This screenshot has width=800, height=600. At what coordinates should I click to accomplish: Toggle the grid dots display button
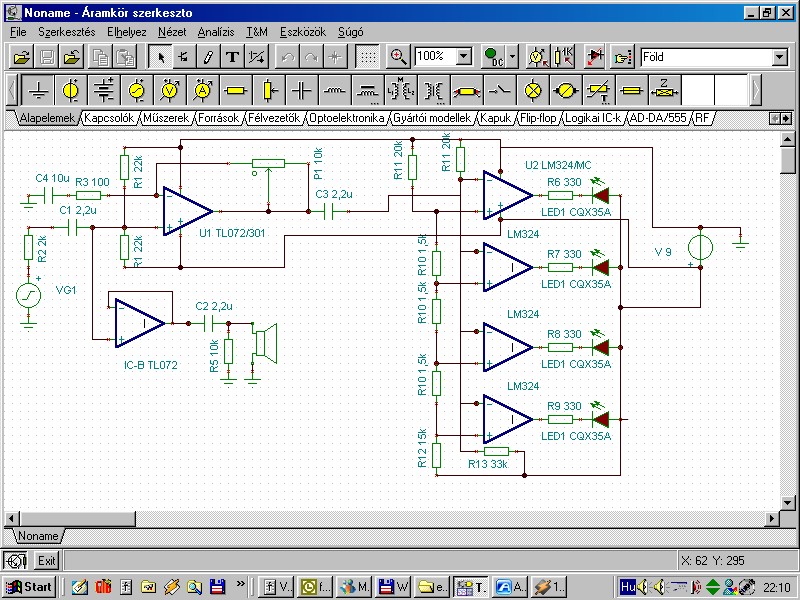tap(368, 57)
